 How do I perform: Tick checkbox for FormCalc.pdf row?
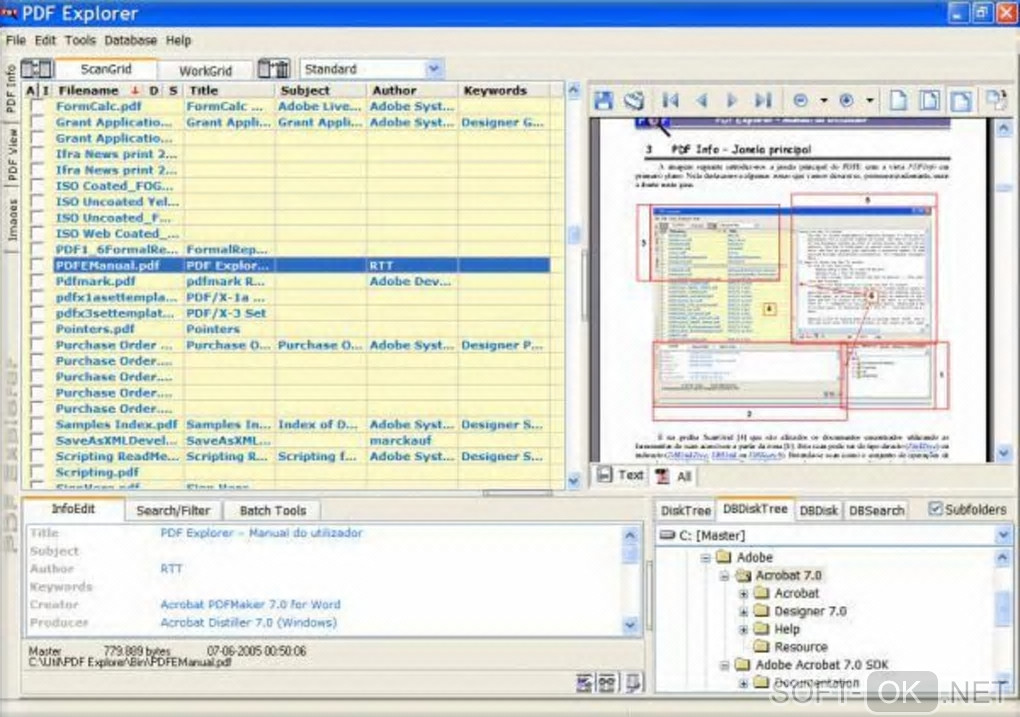tap(38, 106)
